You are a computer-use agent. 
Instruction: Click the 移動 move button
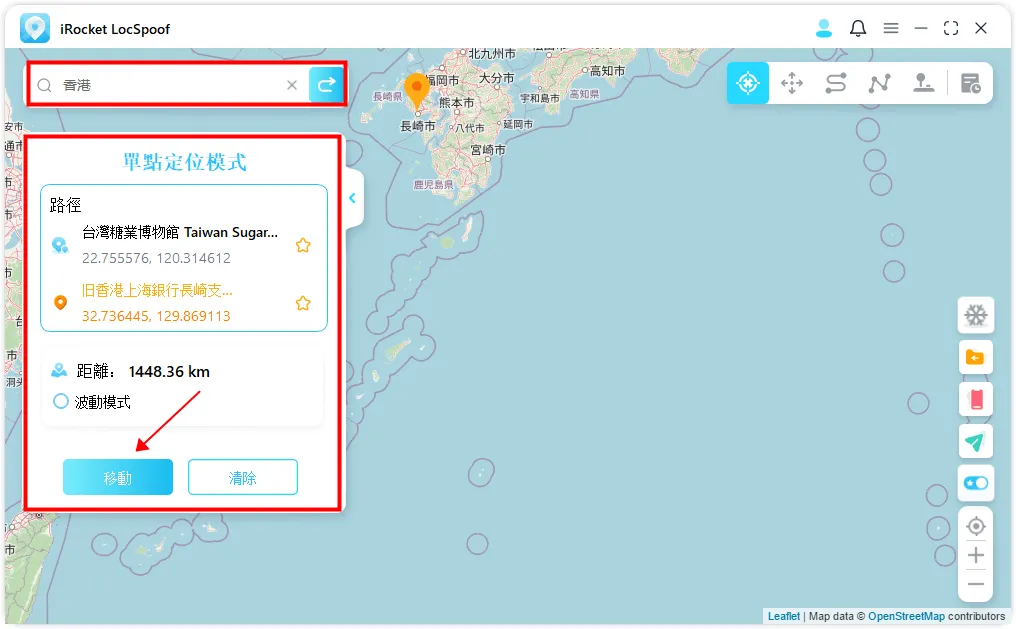pos(118,477)
